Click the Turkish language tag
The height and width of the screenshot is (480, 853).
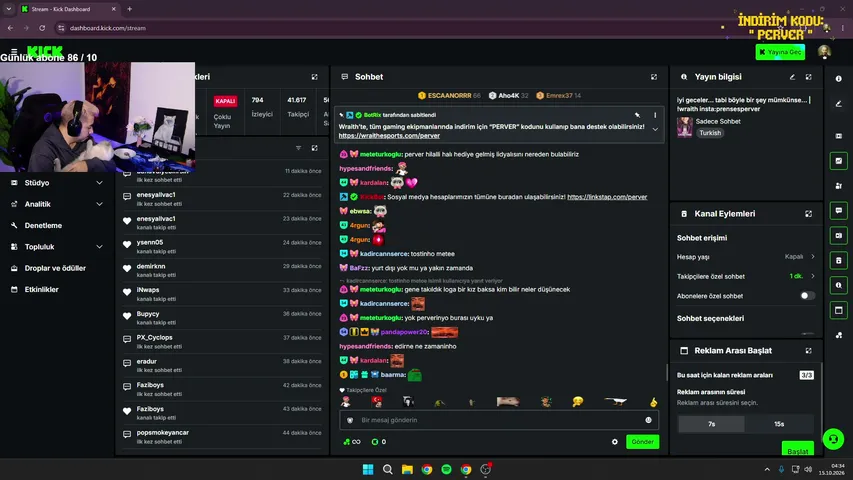click(x=710, y=133)
